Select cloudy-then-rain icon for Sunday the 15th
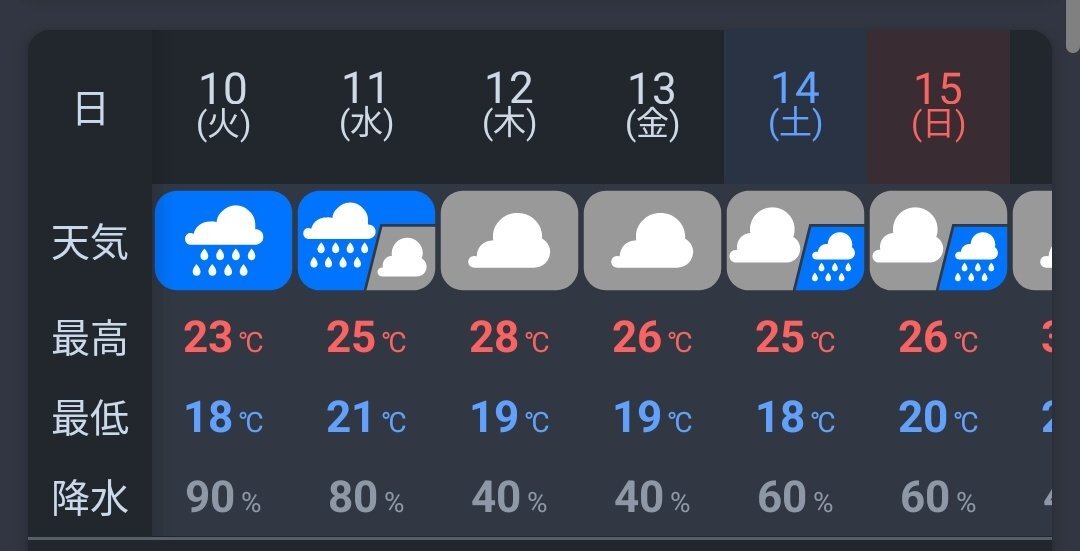Screen dimensions: 1080x551 [939, 240]
